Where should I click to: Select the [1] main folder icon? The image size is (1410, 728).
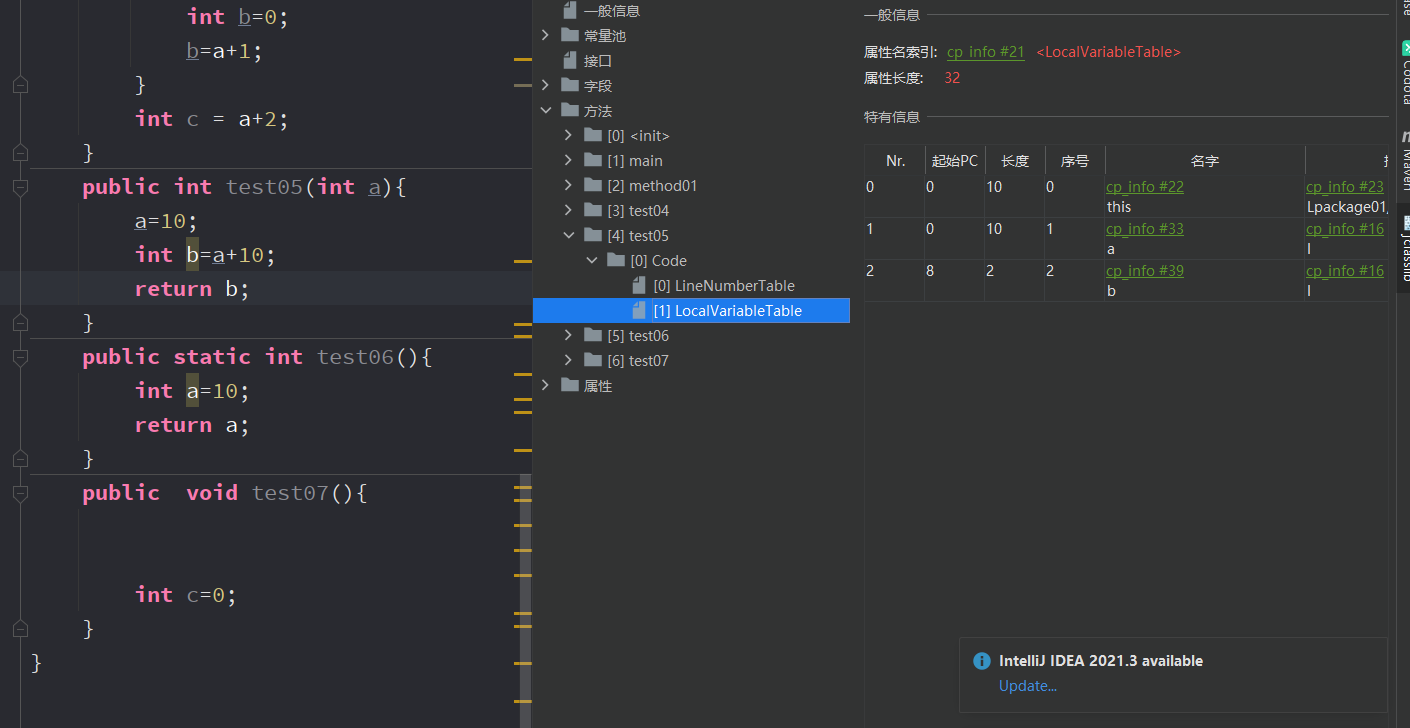pyautogui.click(x=593, y=160)
